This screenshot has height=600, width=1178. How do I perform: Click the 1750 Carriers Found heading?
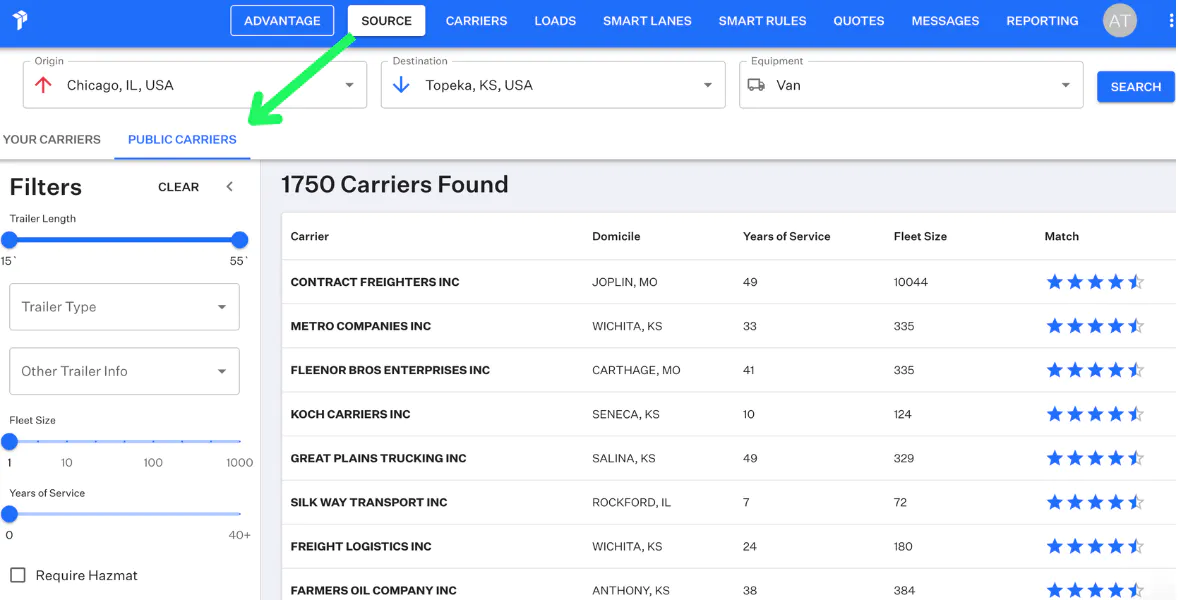point(394,185)
